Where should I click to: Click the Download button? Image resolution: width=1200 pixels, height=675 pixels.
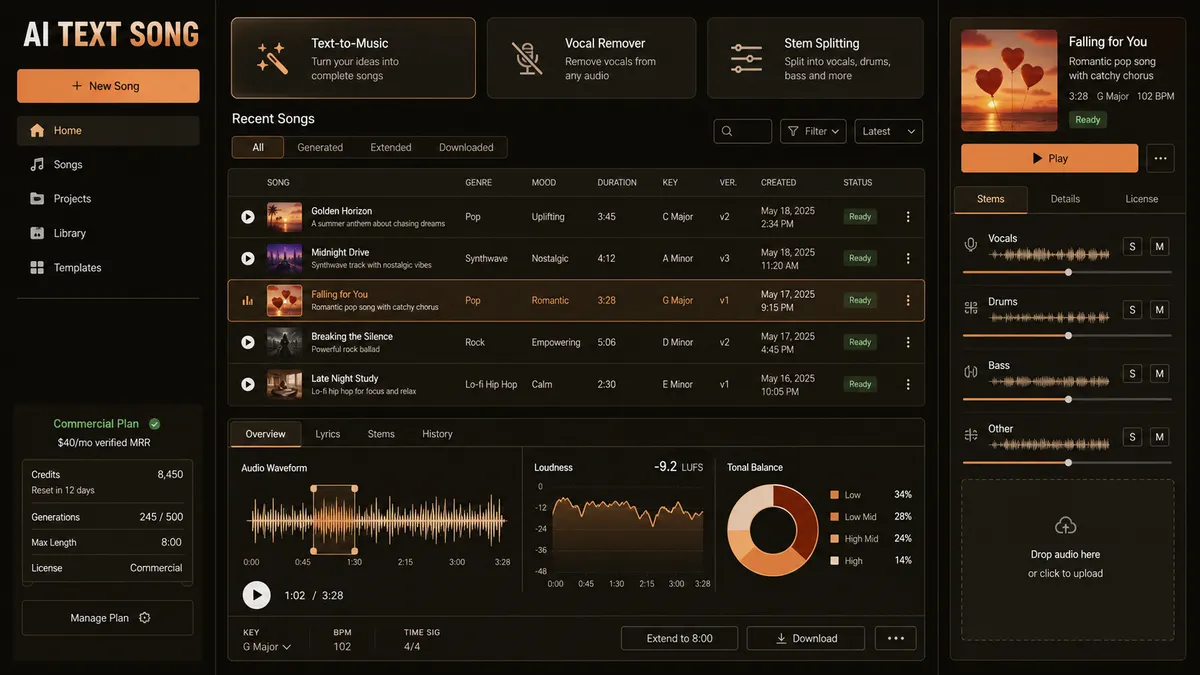click(806, 638)
